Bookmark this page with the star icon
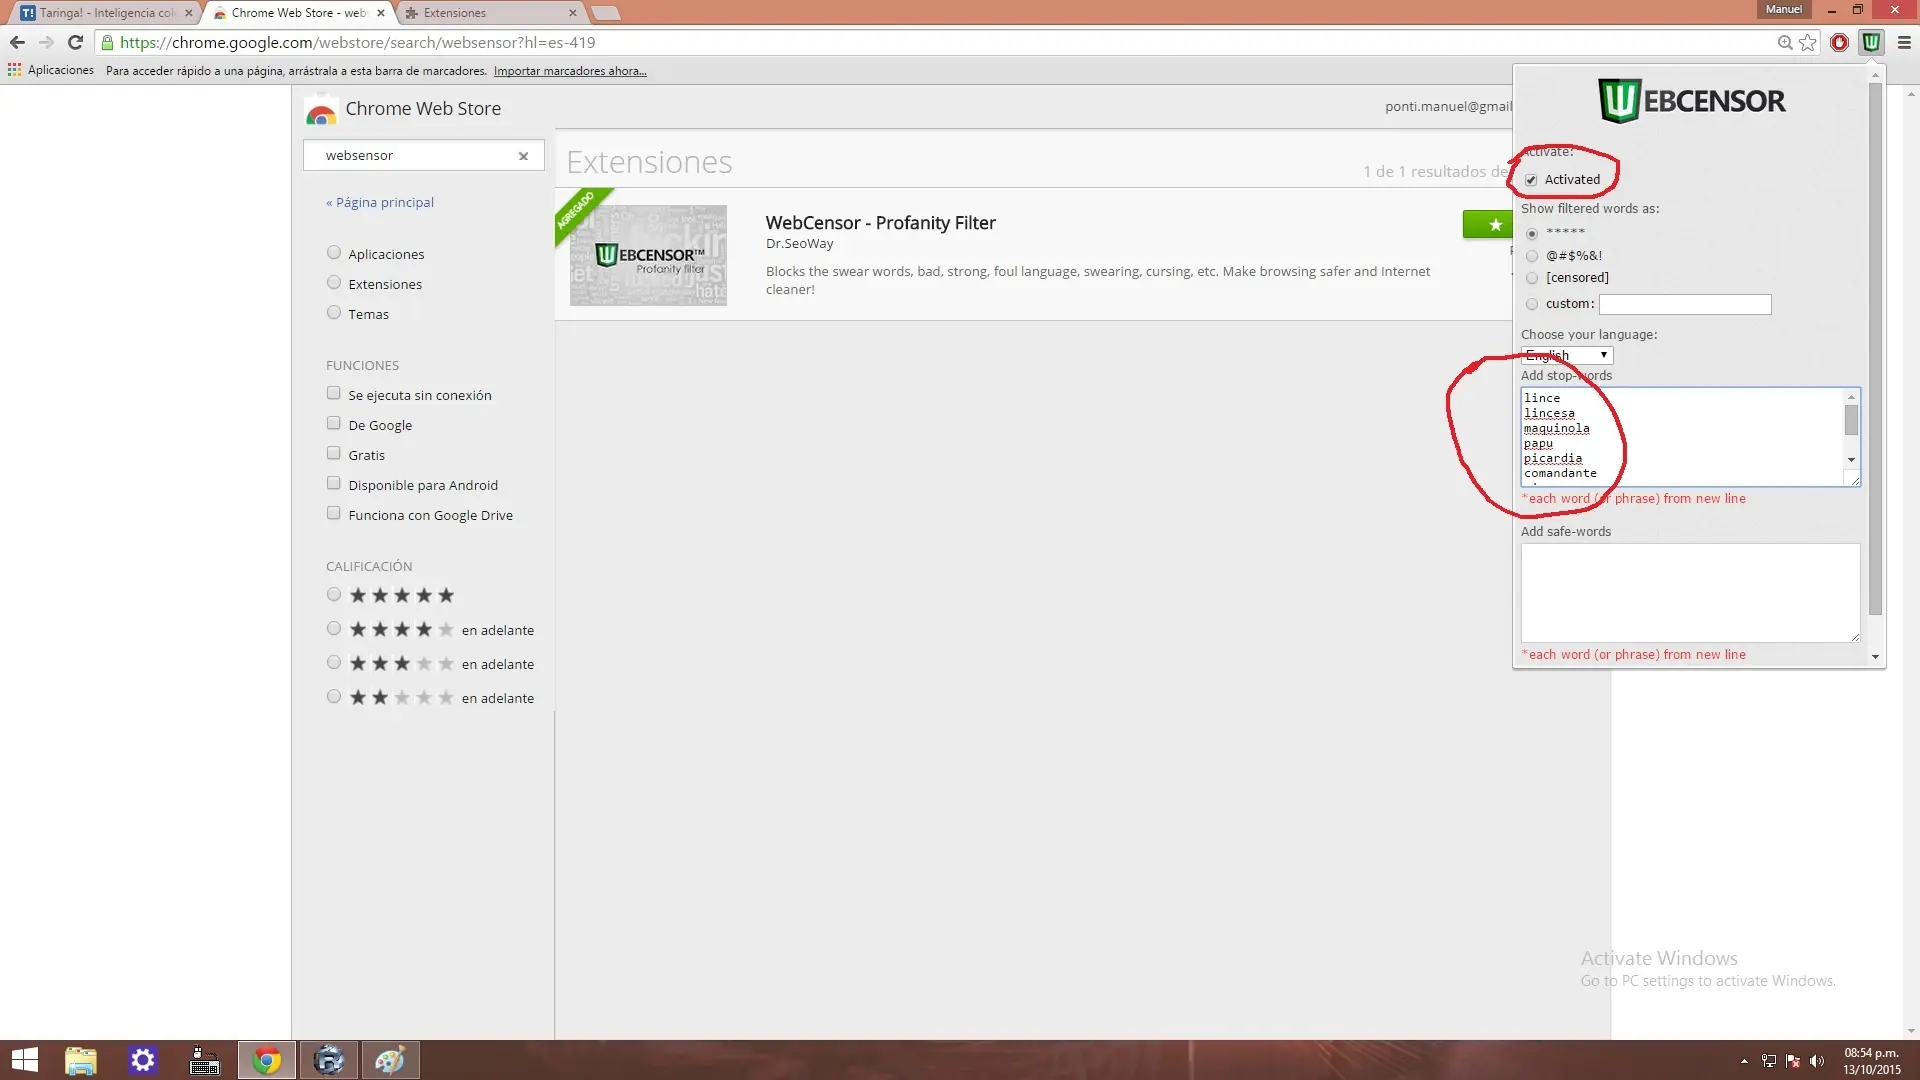 point(1808,42)
